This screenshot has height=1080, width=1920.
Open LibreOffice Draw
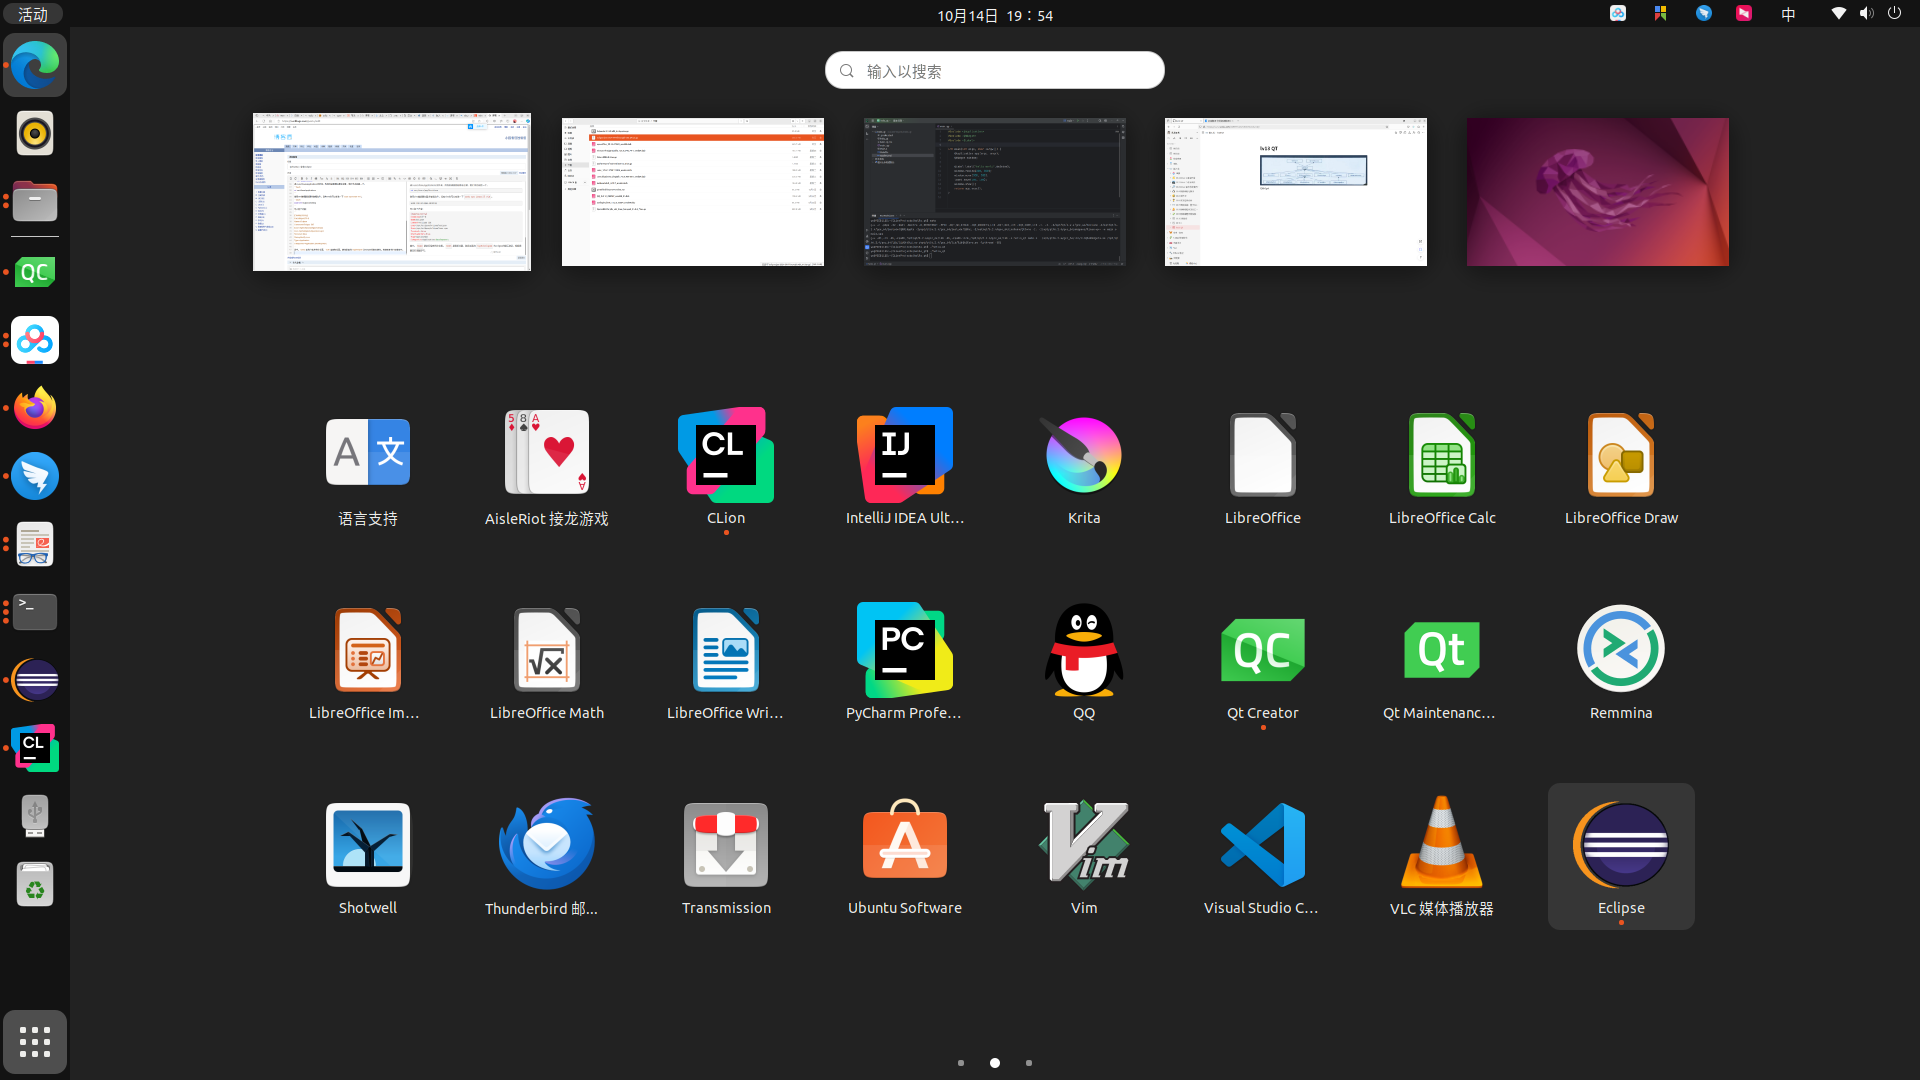pyautogui.click(x=1621, y=466)
